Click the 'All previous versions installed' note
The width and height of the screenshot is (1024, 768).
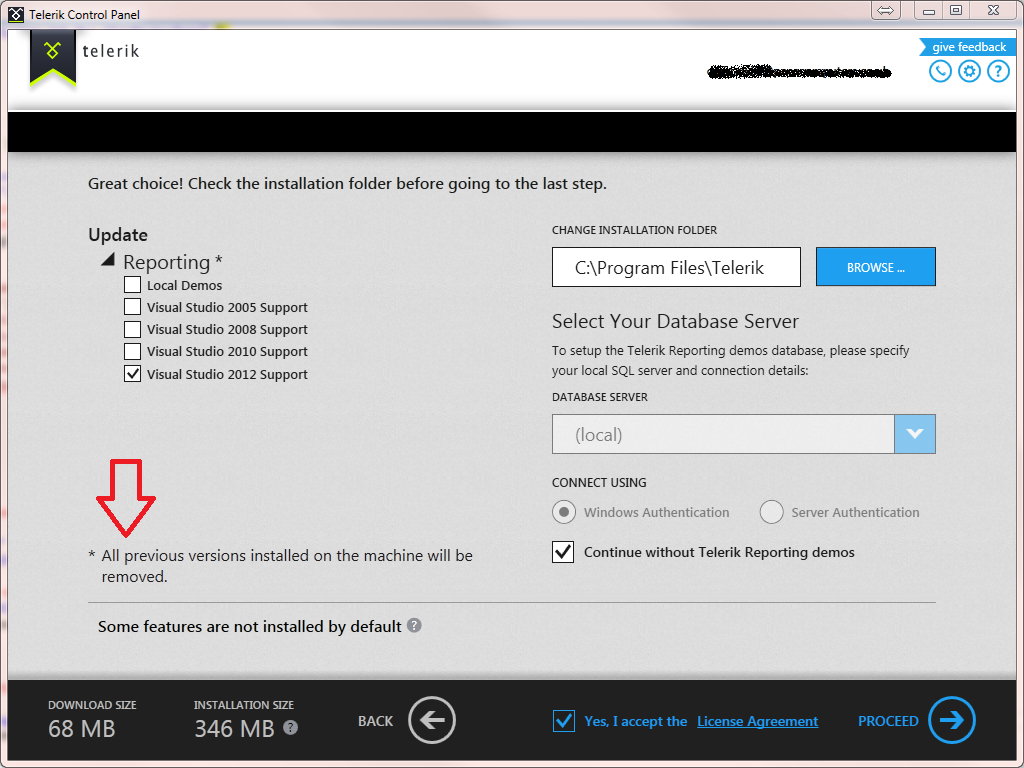pos(281,566)
